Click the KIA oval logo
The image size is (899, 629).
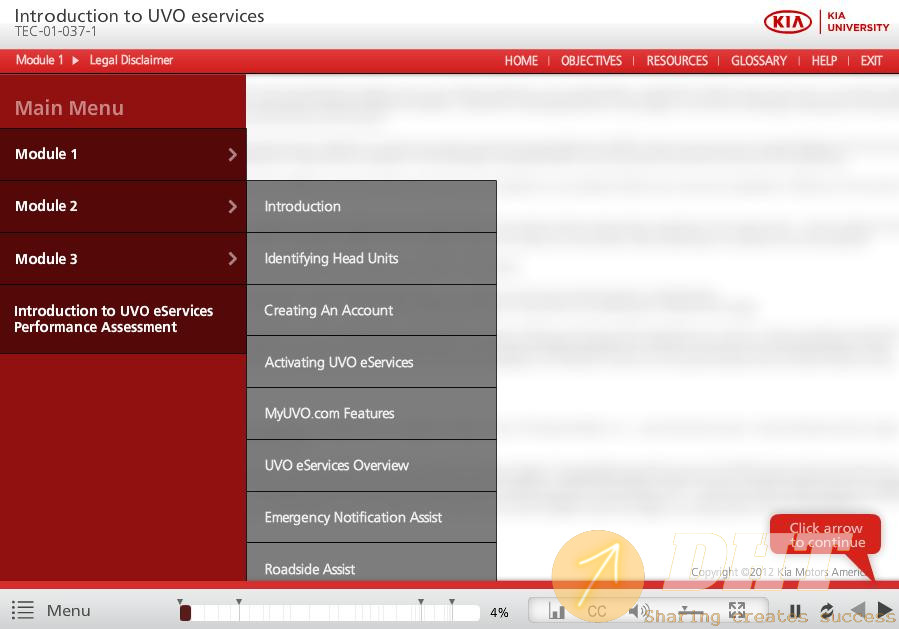(x=788, y=22)
